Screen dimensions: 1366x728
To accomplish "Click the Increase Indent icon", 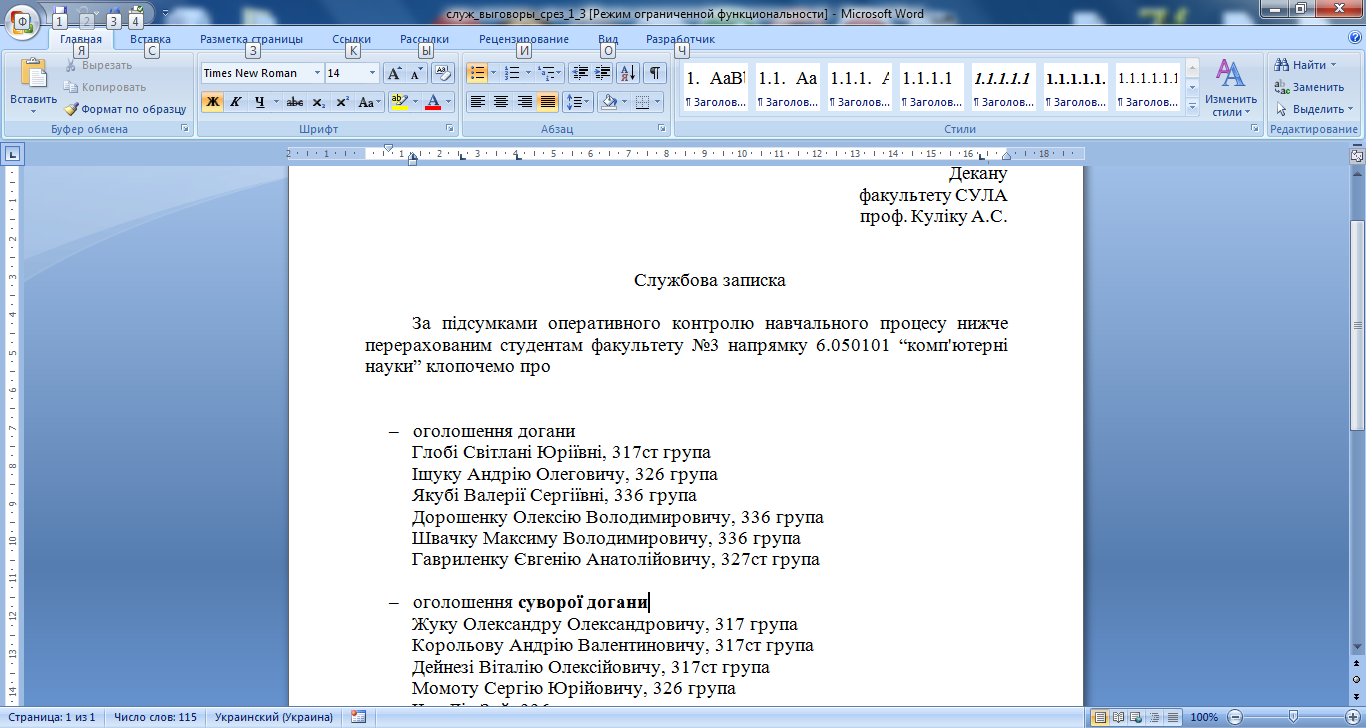I will pos(602,73).
